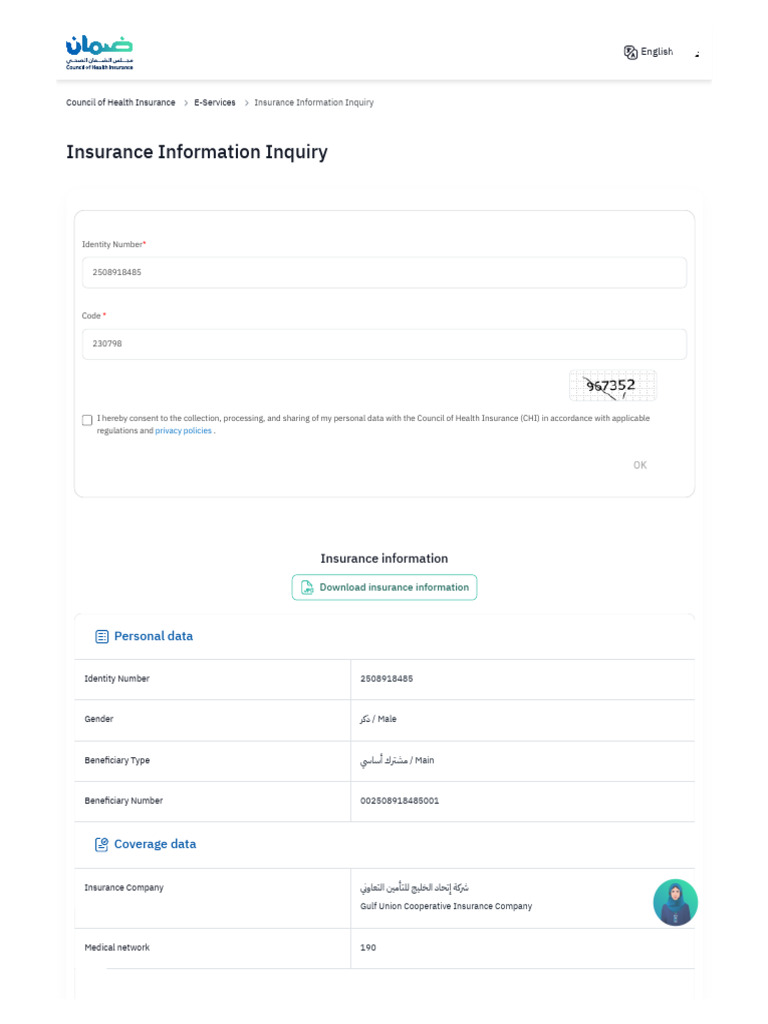Screen dimensions: 768x1024
Task: Click Download insurance information button
Action: click(x=385, y=588)
